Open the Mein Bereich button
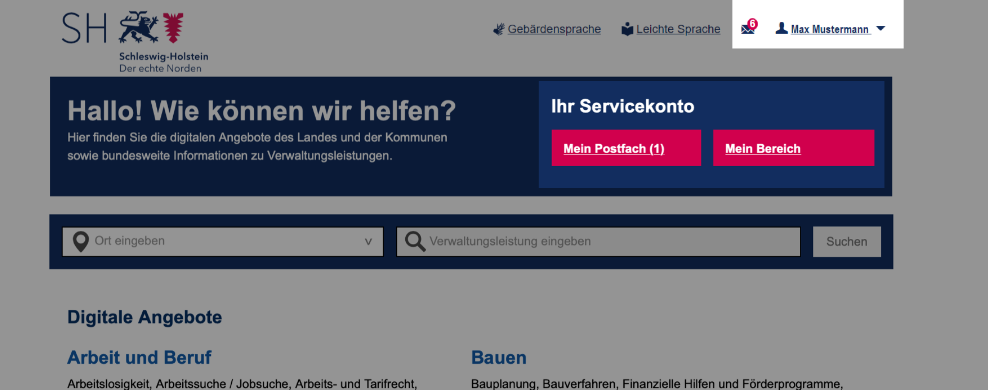The image size is (988, 390). coord(793,148)
